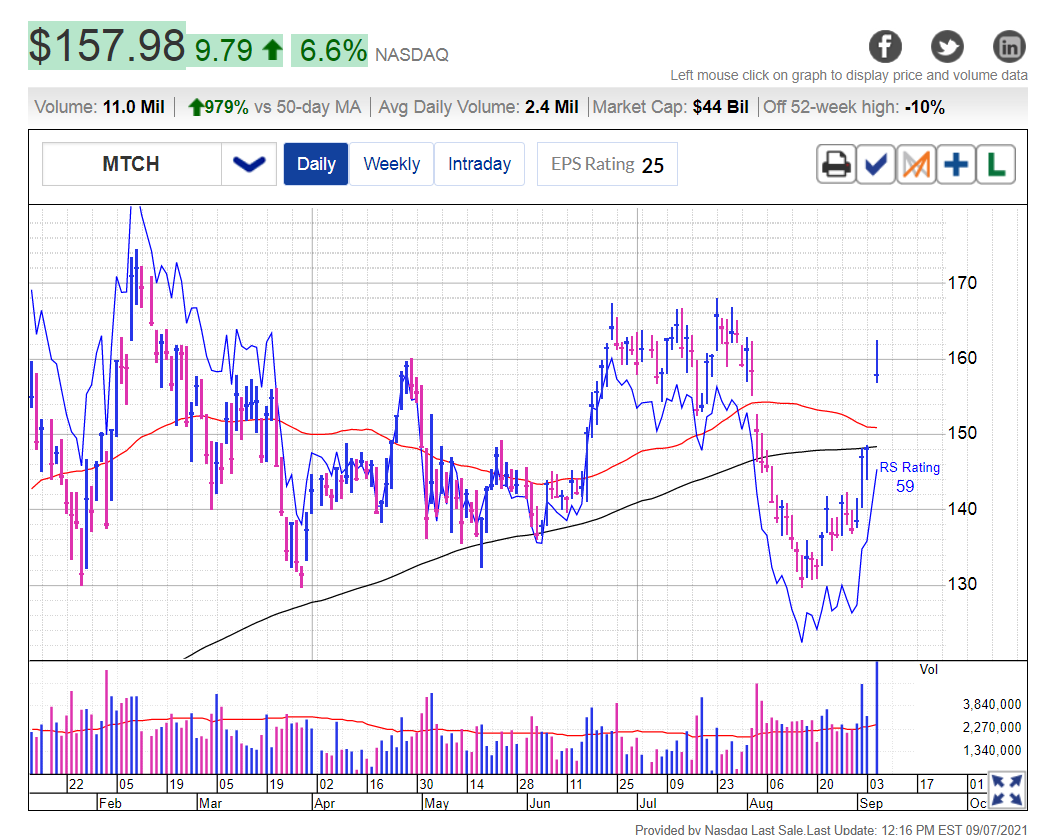This screenshot has height=835, width=1060.
Task: Click the 17 date tick in September
Action: (x=926, y=784)
